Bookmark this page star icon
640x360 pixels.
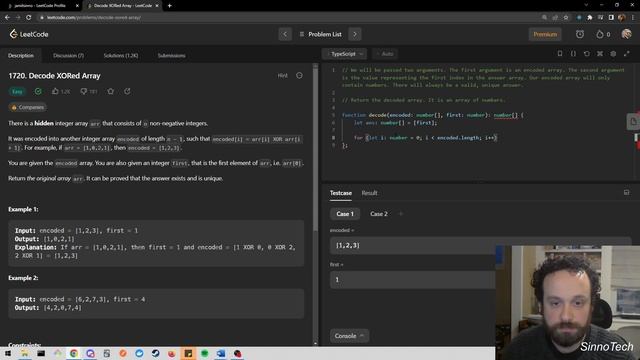[566, 18]
